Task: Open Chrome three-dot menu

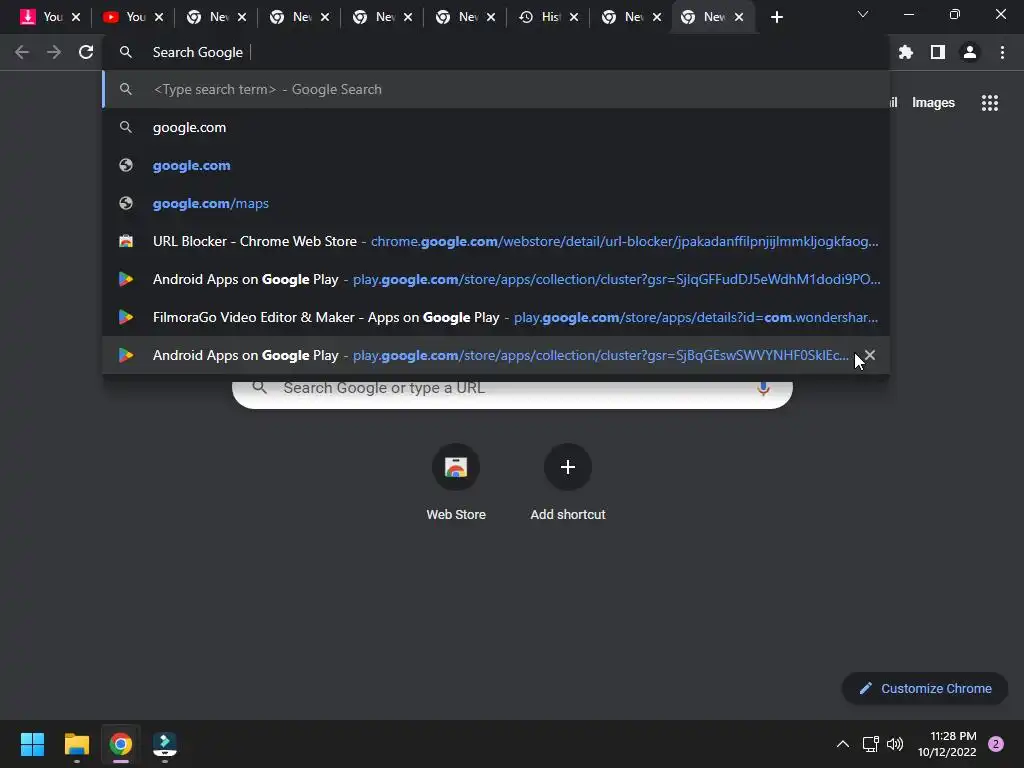Action: pos(1002,52)
